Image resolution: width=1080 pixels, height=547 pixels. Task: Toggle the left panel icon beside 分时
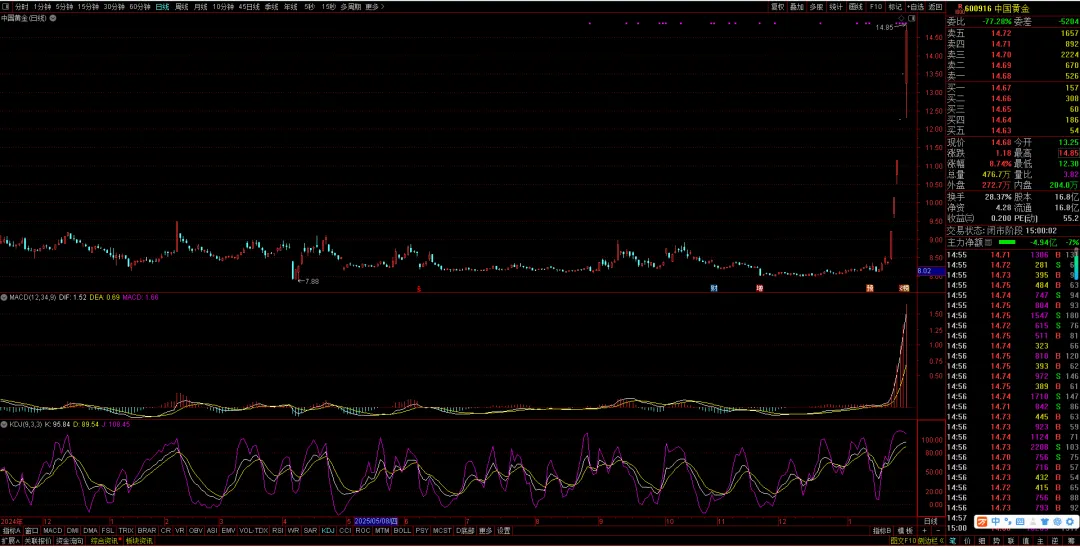(x=7, y=7)
